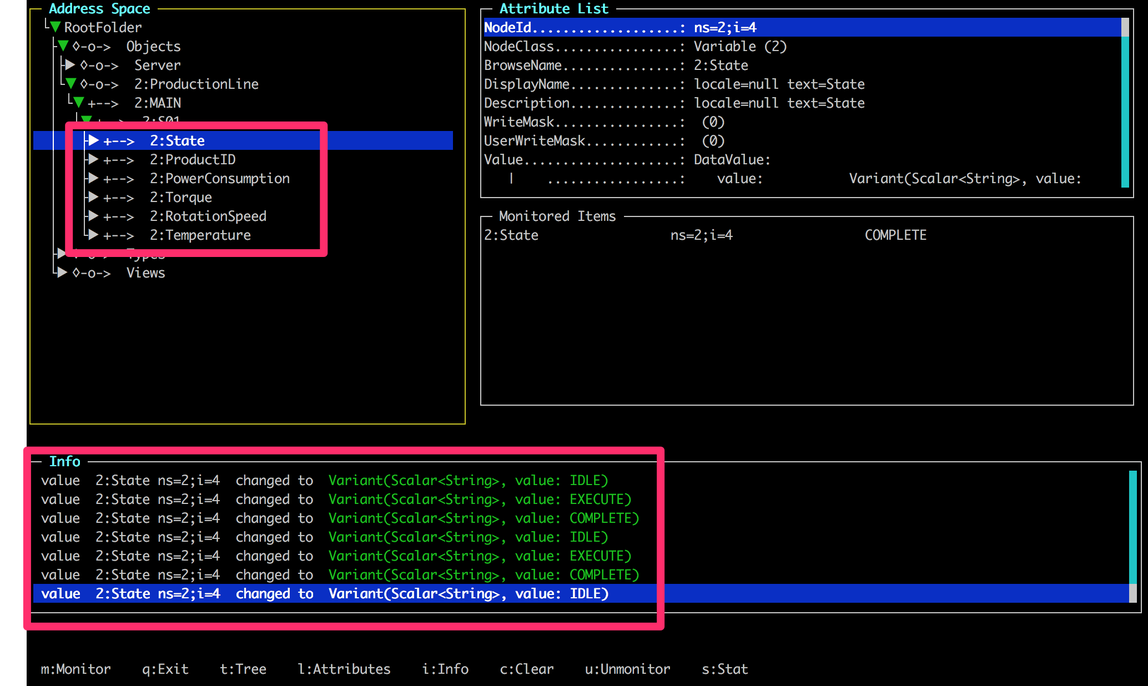Select the 2:Torque variable node

point(180,198)
